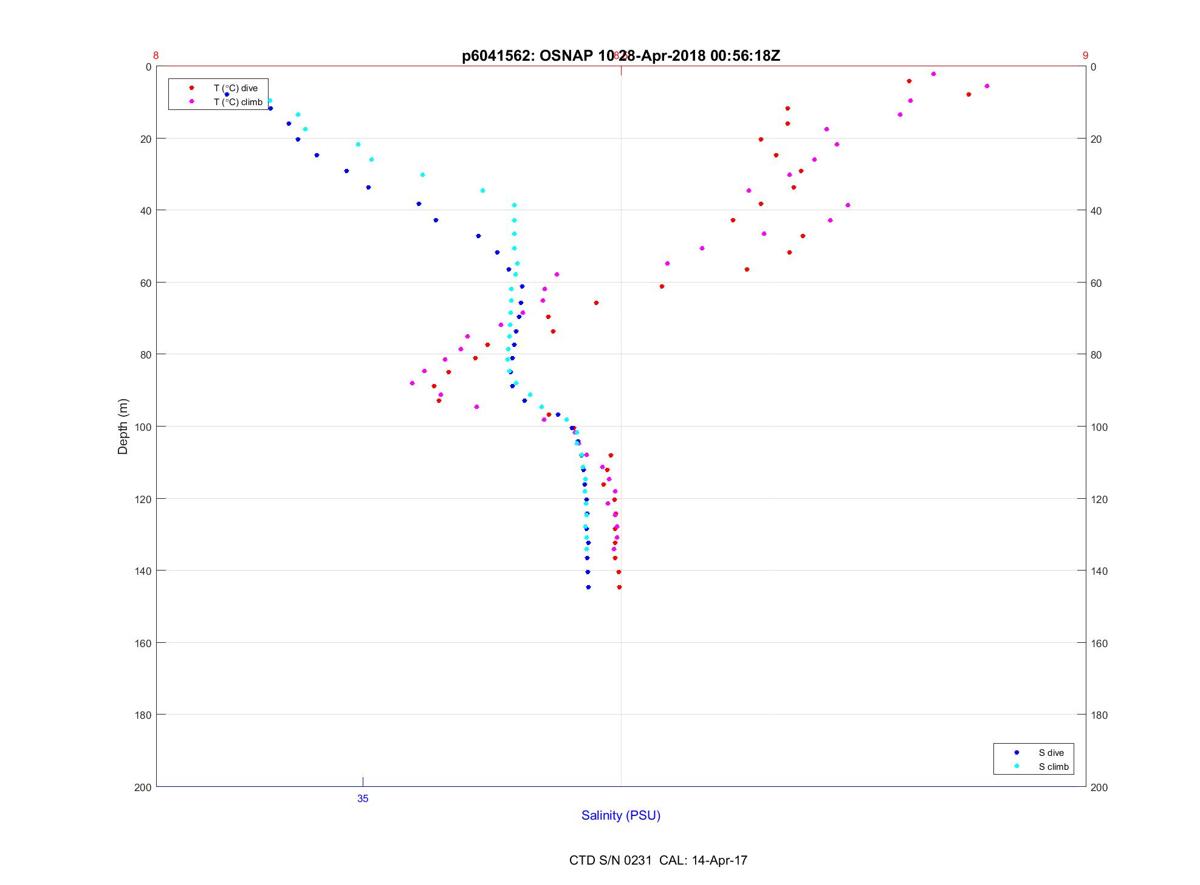Click the "60" tick on right depth axis

click(x=1096, y=283)
